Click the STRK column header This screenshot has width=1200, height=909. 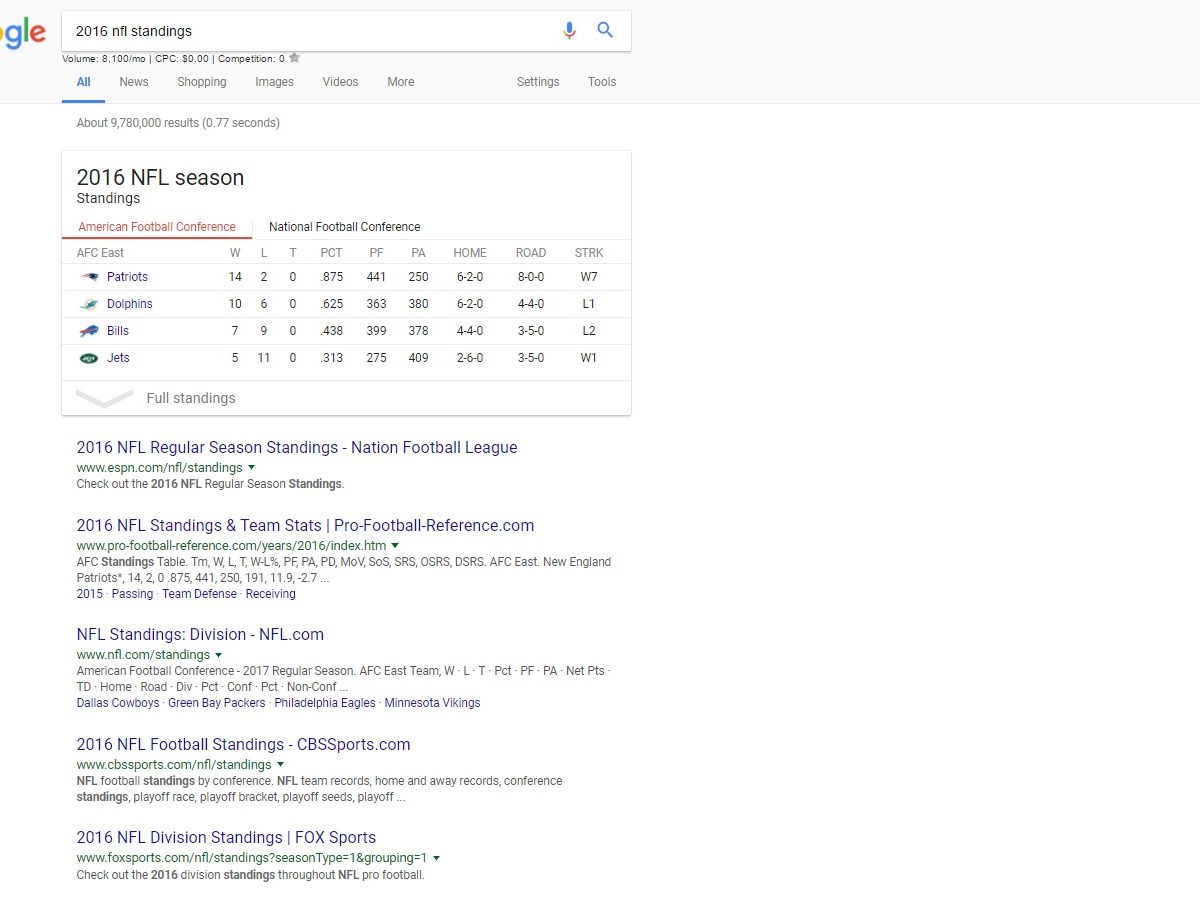[589, 253]
